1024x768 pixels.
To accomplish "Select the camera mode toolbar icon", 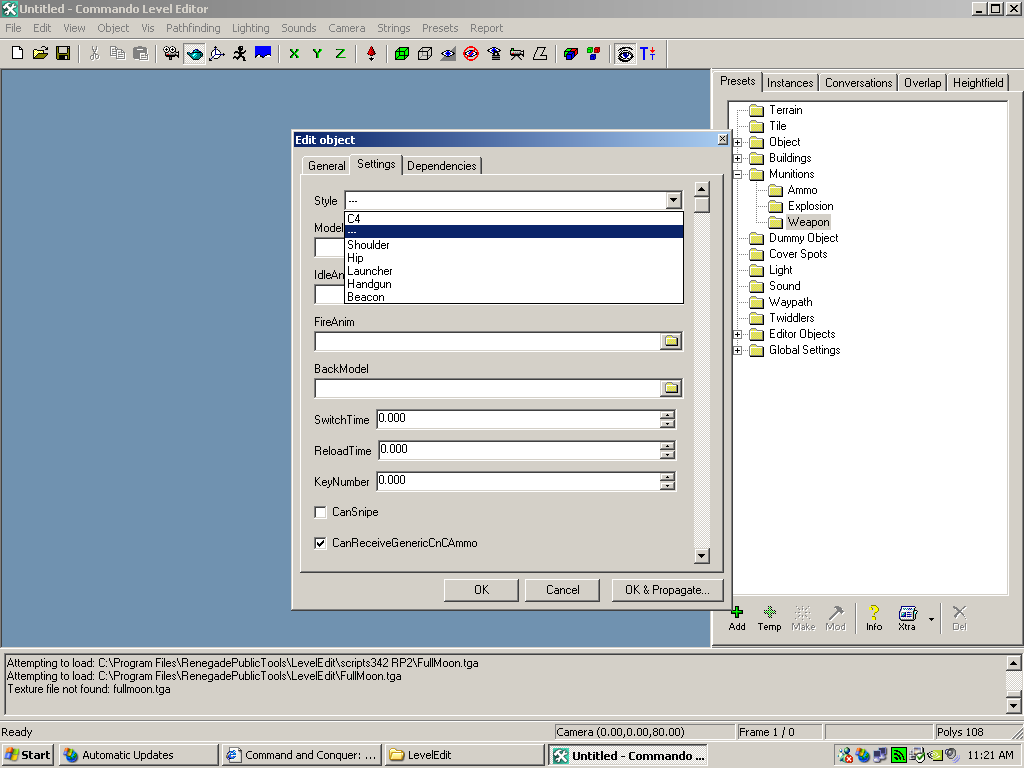I will click(171, 54).
